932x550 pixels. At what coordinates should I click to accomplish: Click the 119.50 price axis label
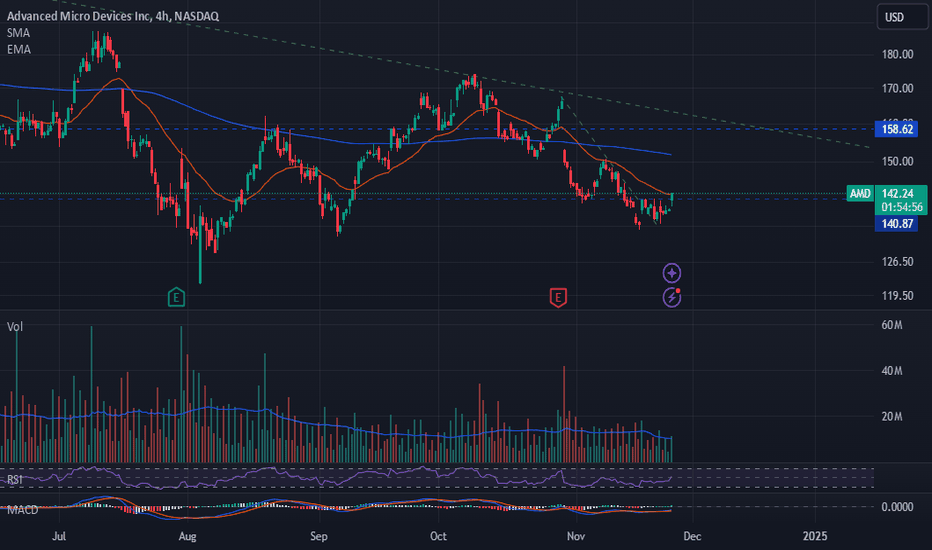coord(898,296)
